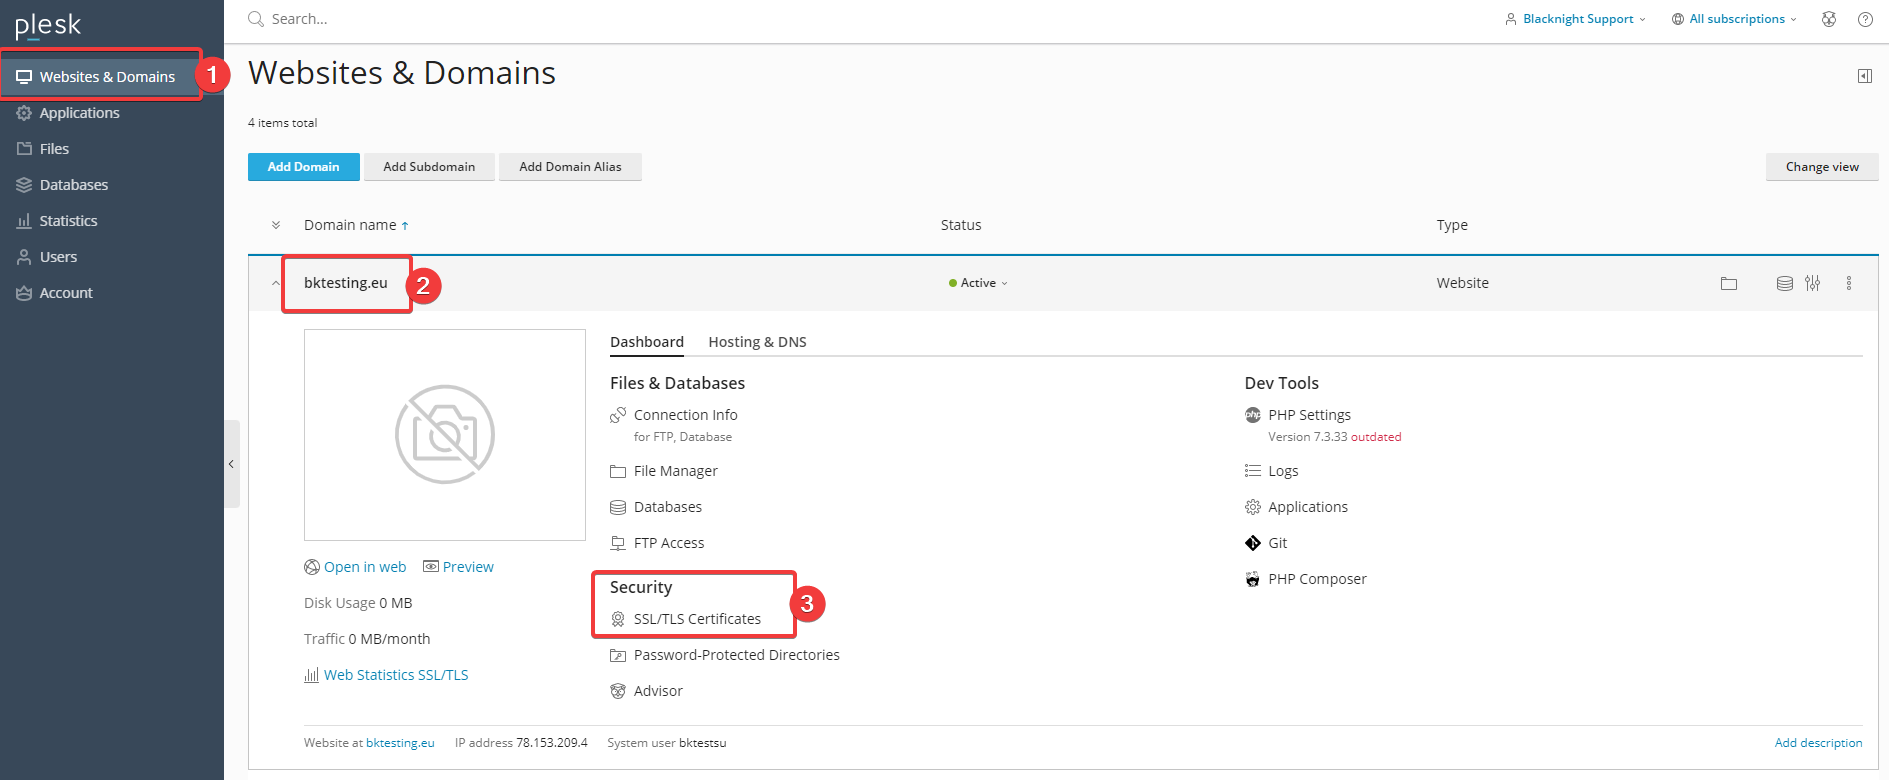Click the Advisor icon in top bar
Screen dimensions: 1889x780
[1829, 19]
